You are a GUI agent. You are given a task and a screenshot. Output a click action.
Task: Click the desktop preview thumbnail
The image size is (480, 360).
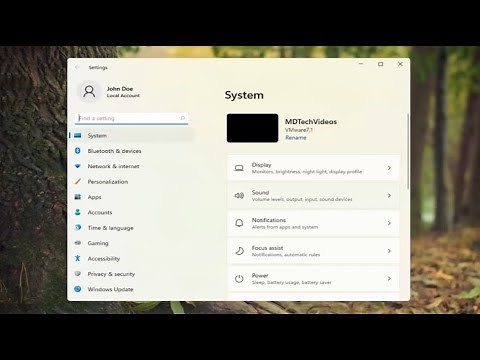[x=252, y=128]
